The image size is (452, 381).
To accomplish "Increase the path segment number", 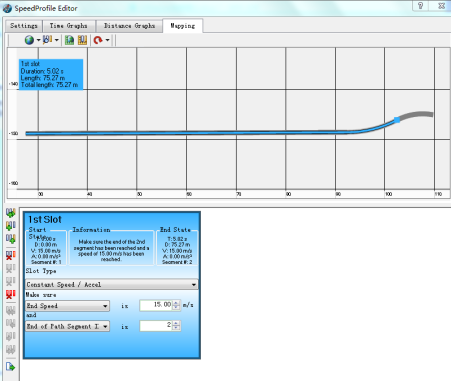I will [x=176, y=323].
